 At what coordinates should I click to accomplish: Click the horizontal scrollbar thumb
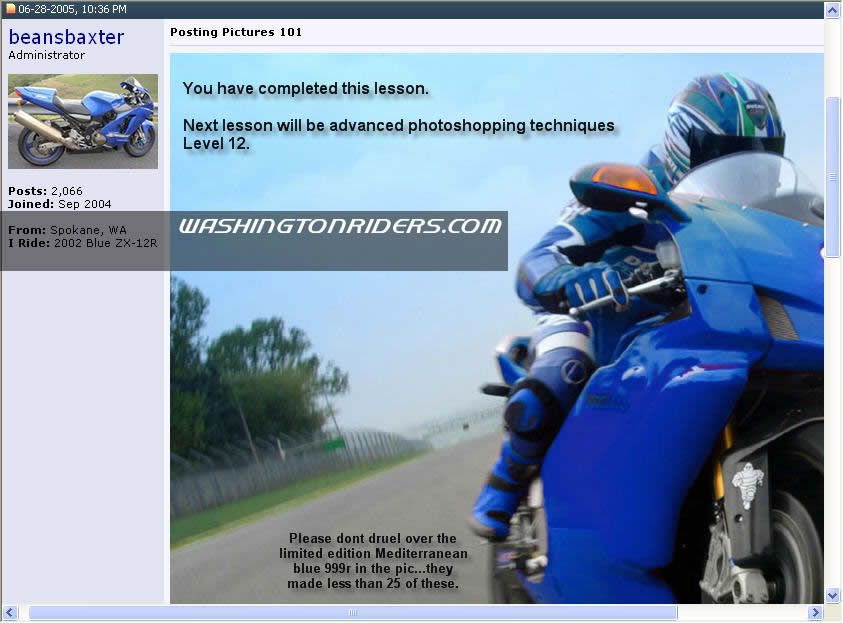352,612
